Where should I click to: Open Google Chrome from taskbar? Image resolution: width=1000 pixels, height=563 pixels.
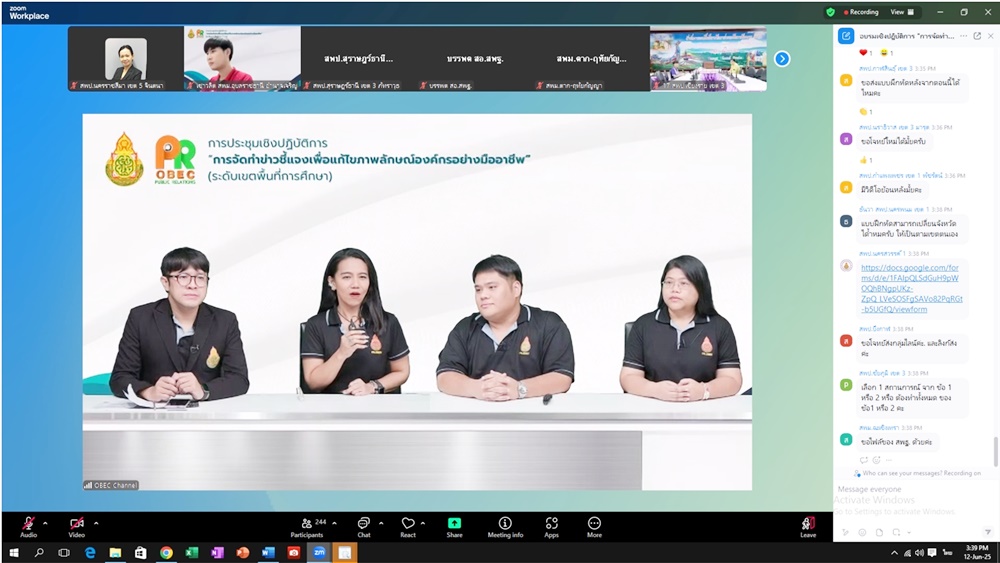click(x=166, y=553)
